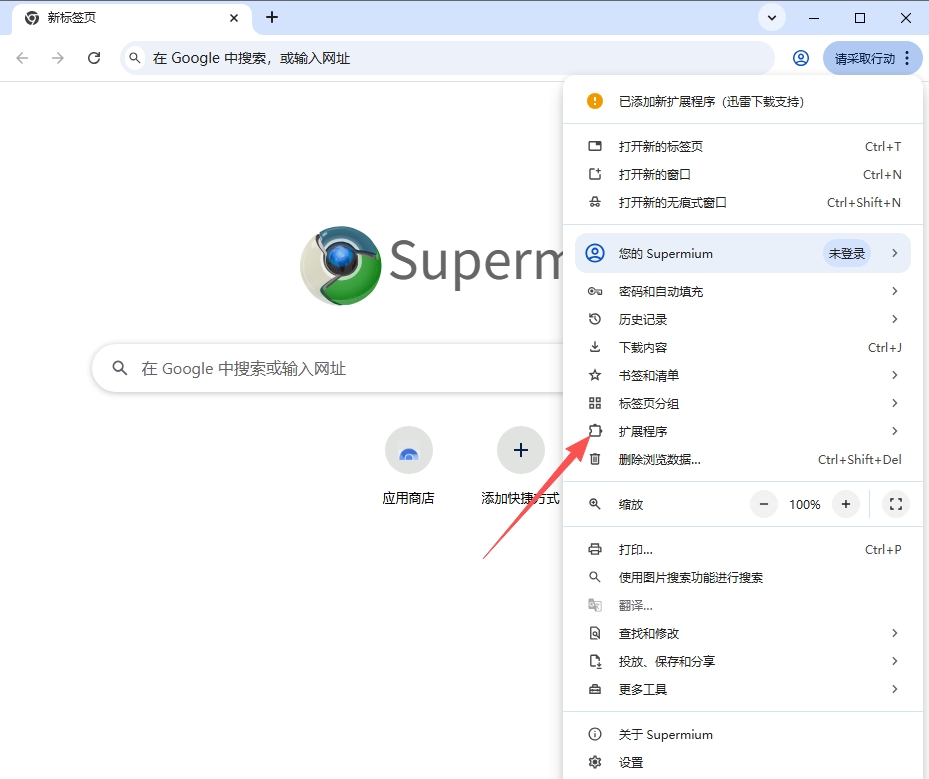929x779 pixels.
Task: Expand 历史记录 submenu
Action: point(742,319)
